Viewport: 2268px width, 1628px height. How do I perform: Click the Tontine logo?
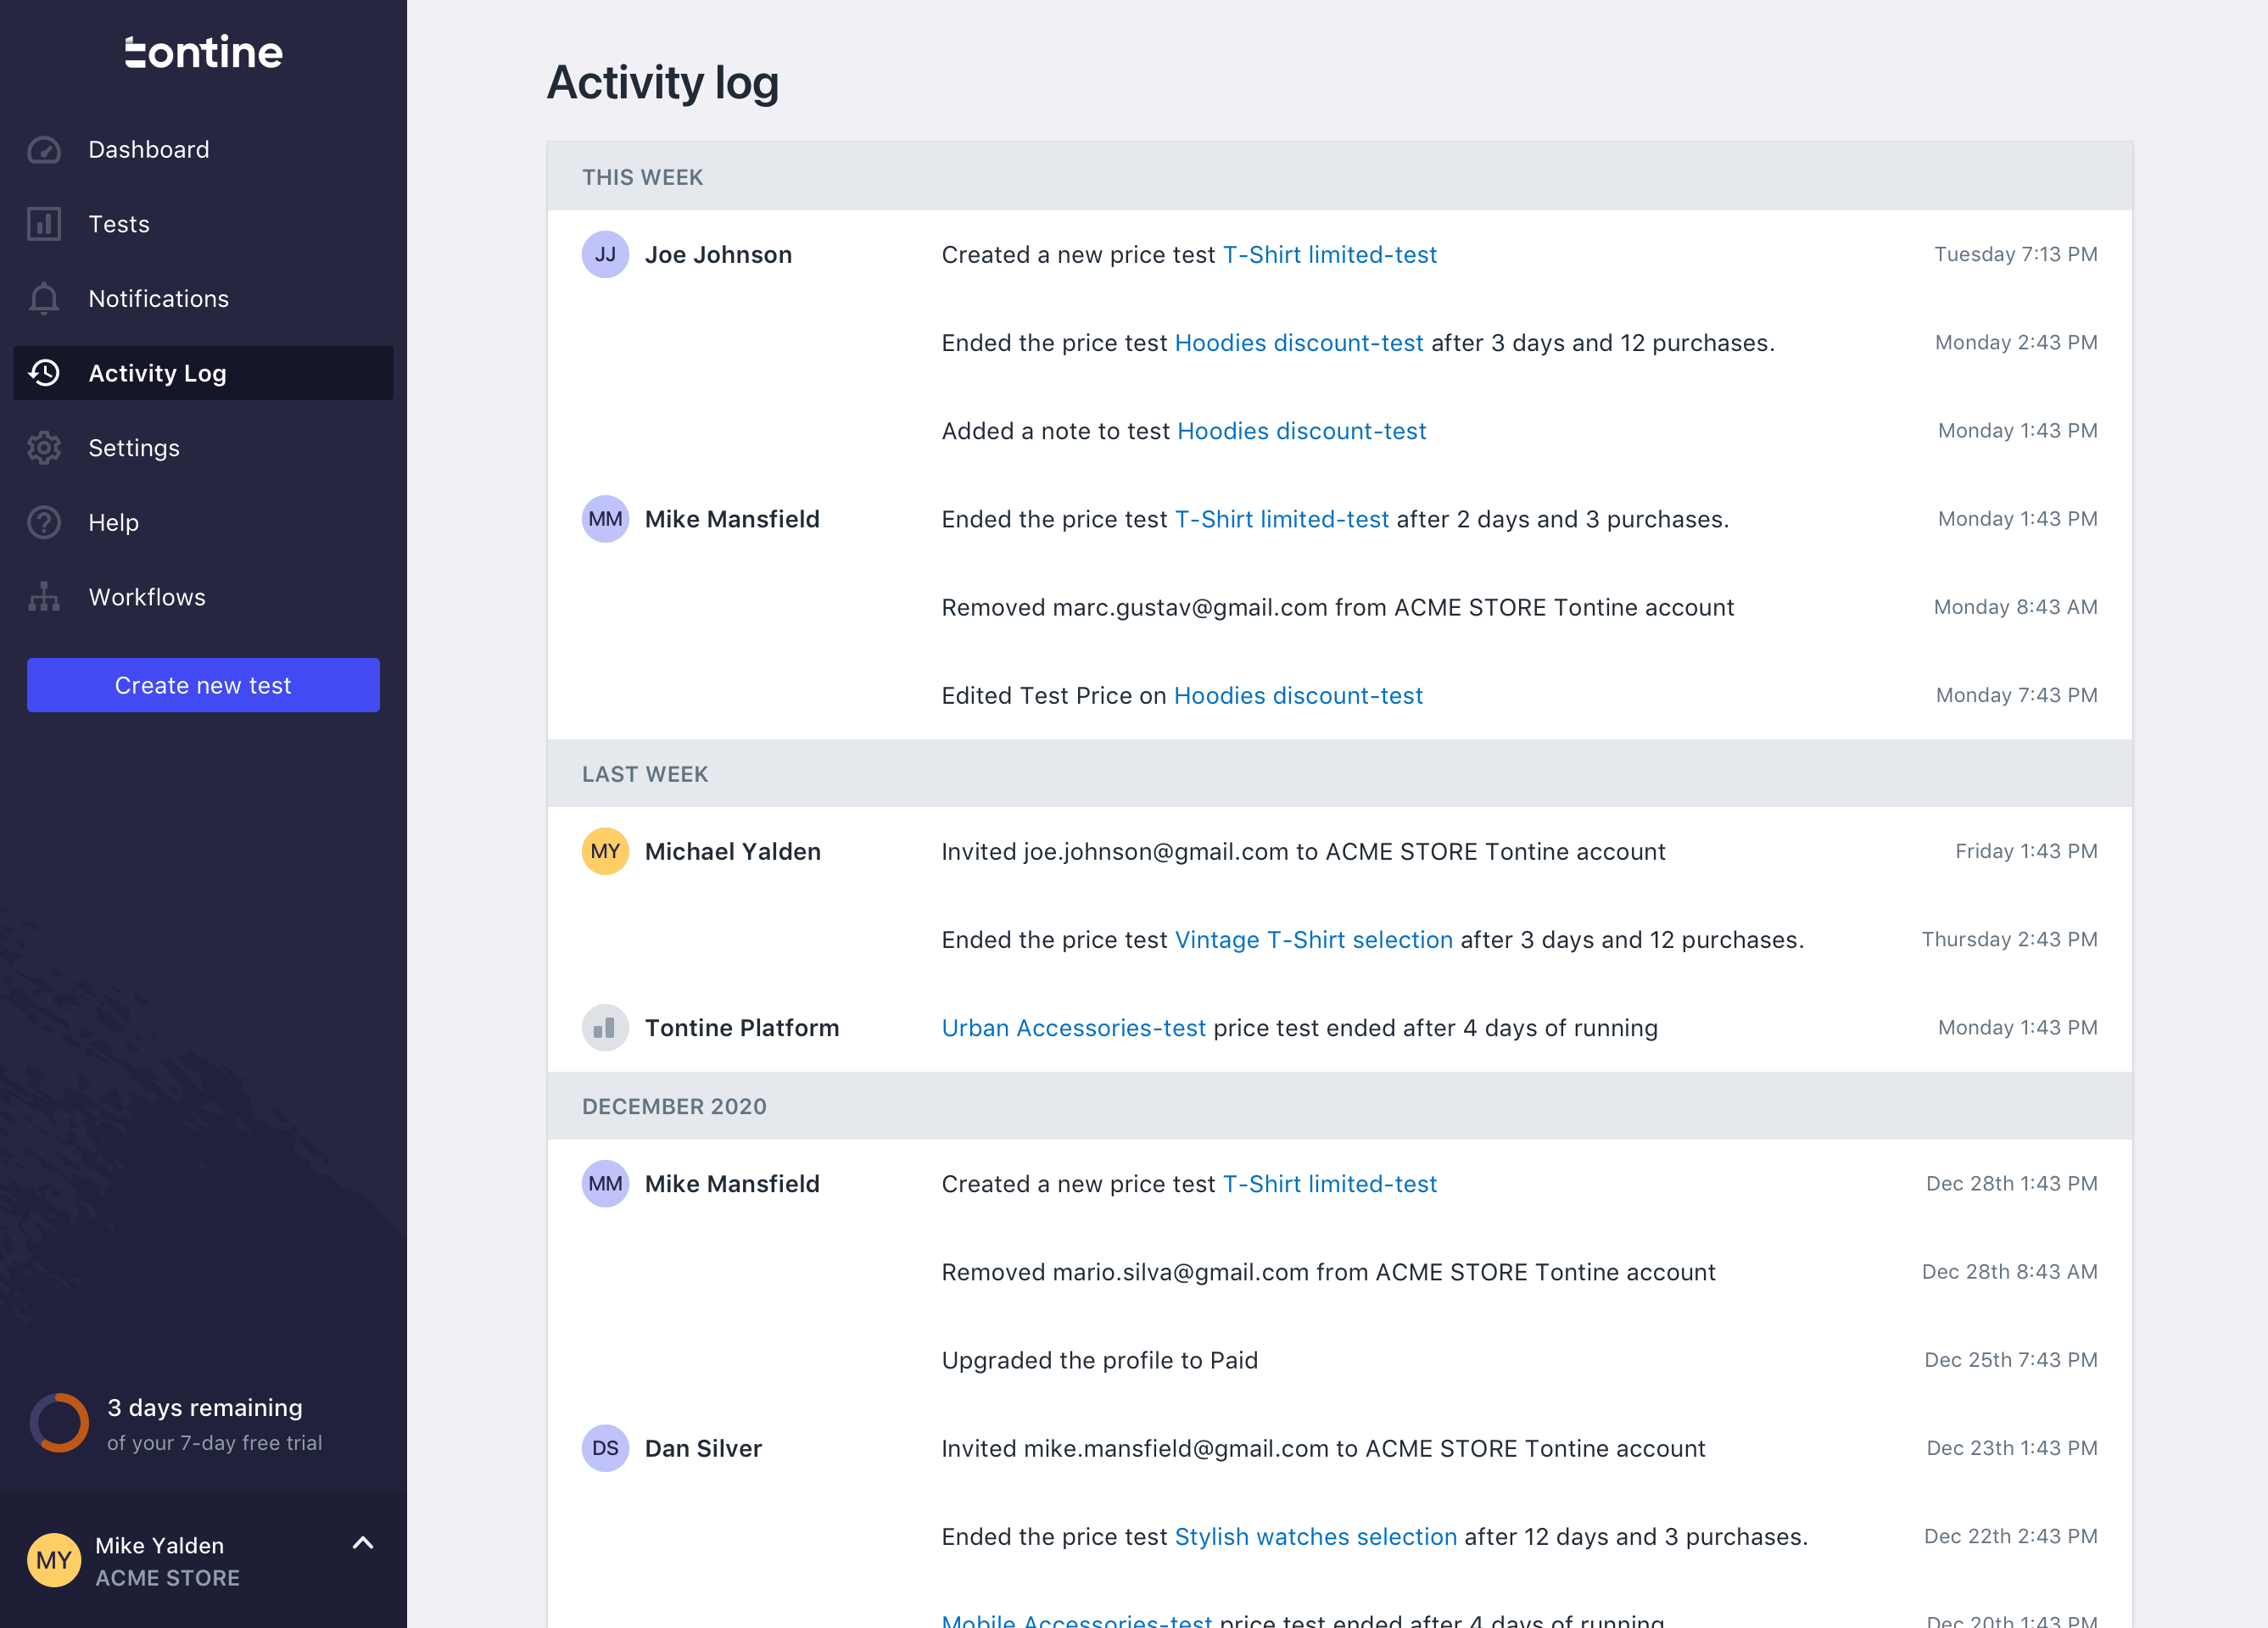(203, 52)
